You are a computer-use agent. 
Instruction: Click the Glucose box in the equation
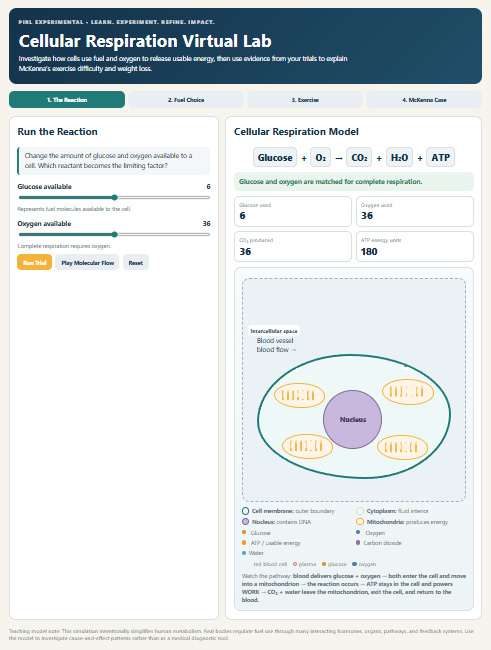[x=275, y=158]
